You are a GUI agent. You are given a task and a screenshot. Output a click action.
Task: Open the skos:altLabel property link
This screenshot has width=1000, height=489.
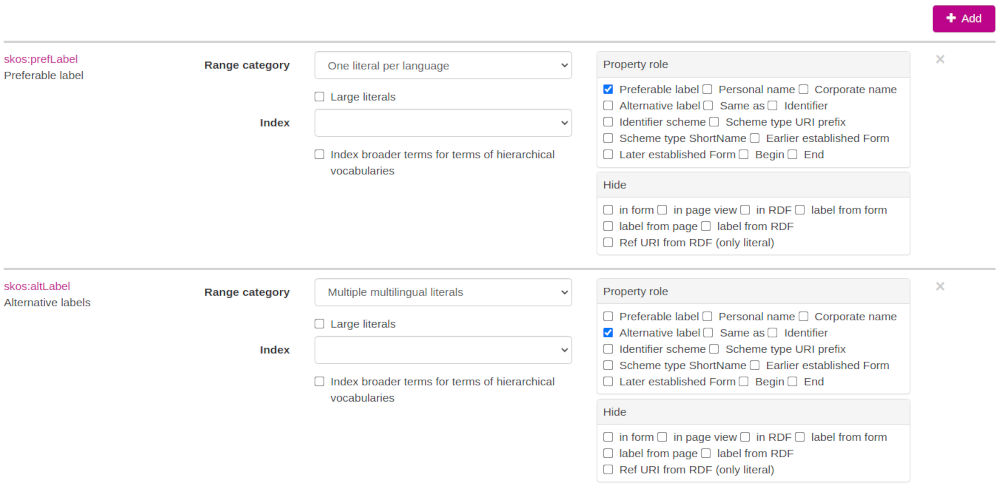click(x=37, y=286)
